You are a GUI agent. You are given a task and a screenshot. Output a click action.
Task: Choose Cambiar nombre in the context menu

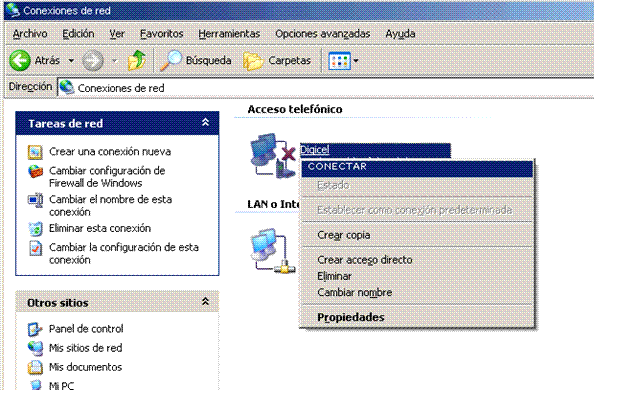coord(417,293)
